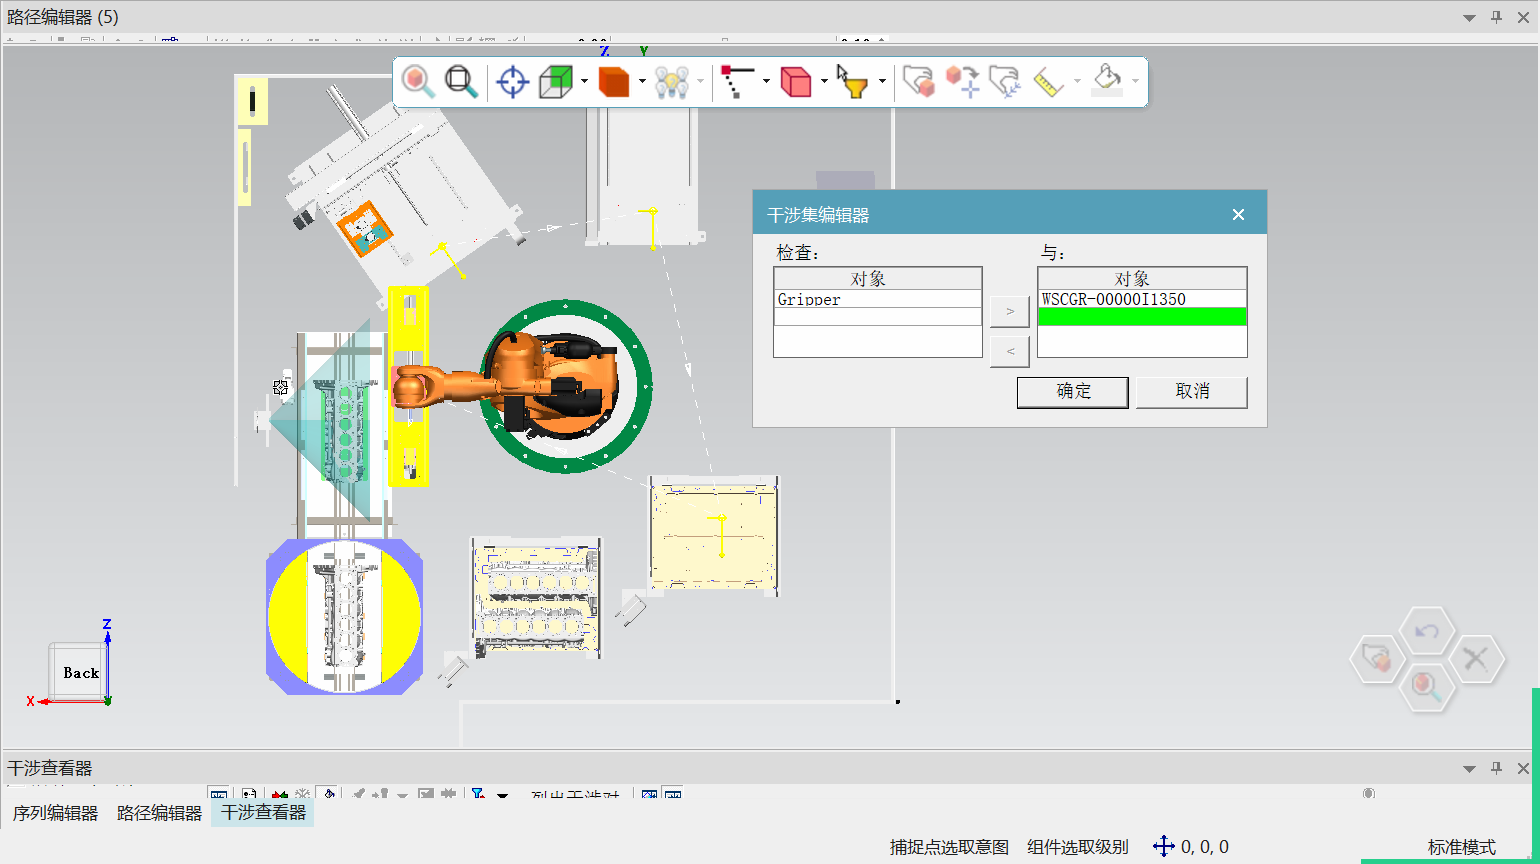Switch to the 序列编辑器 tab
This screenshot has height=864, width=1540.
55,813
